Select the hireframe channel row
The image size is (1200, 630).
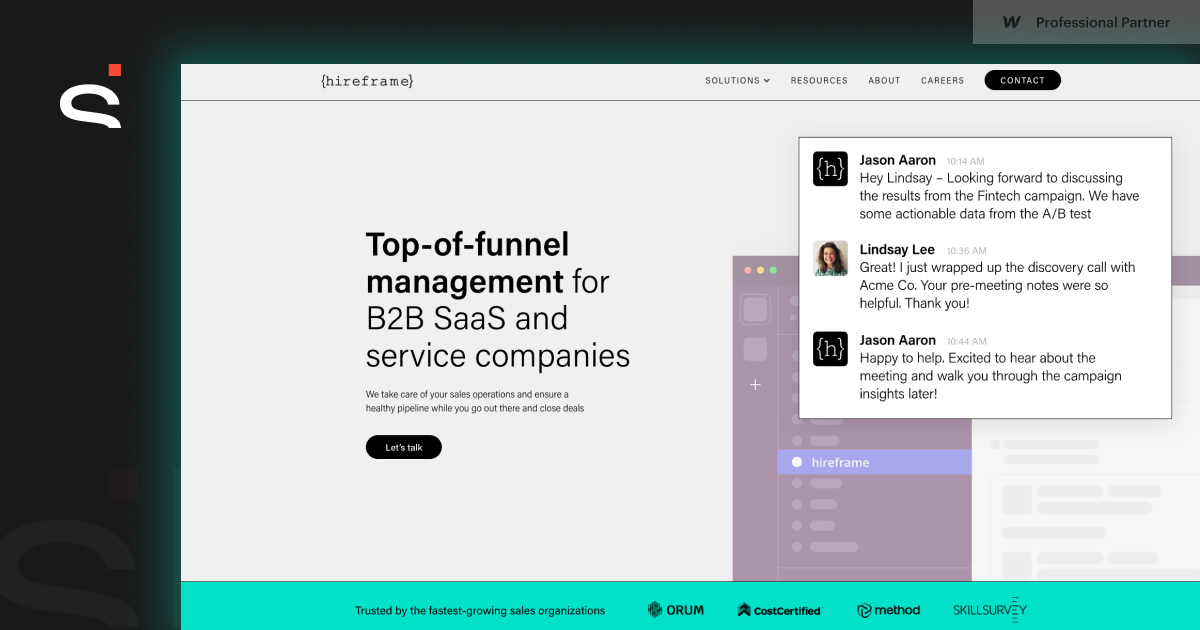(875, 462)
